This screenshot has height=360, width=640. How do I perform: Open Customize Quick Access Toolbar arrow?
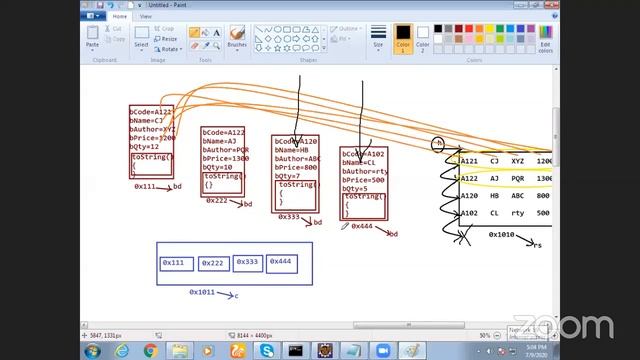(140, 5)
